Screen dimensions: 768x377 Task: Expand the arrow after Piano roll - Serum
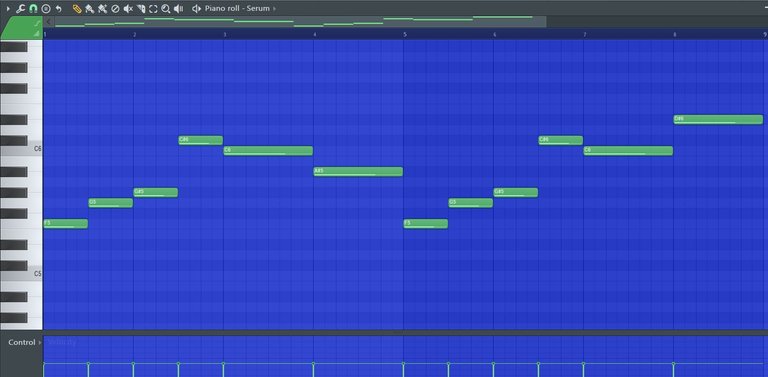click(274, 8)
